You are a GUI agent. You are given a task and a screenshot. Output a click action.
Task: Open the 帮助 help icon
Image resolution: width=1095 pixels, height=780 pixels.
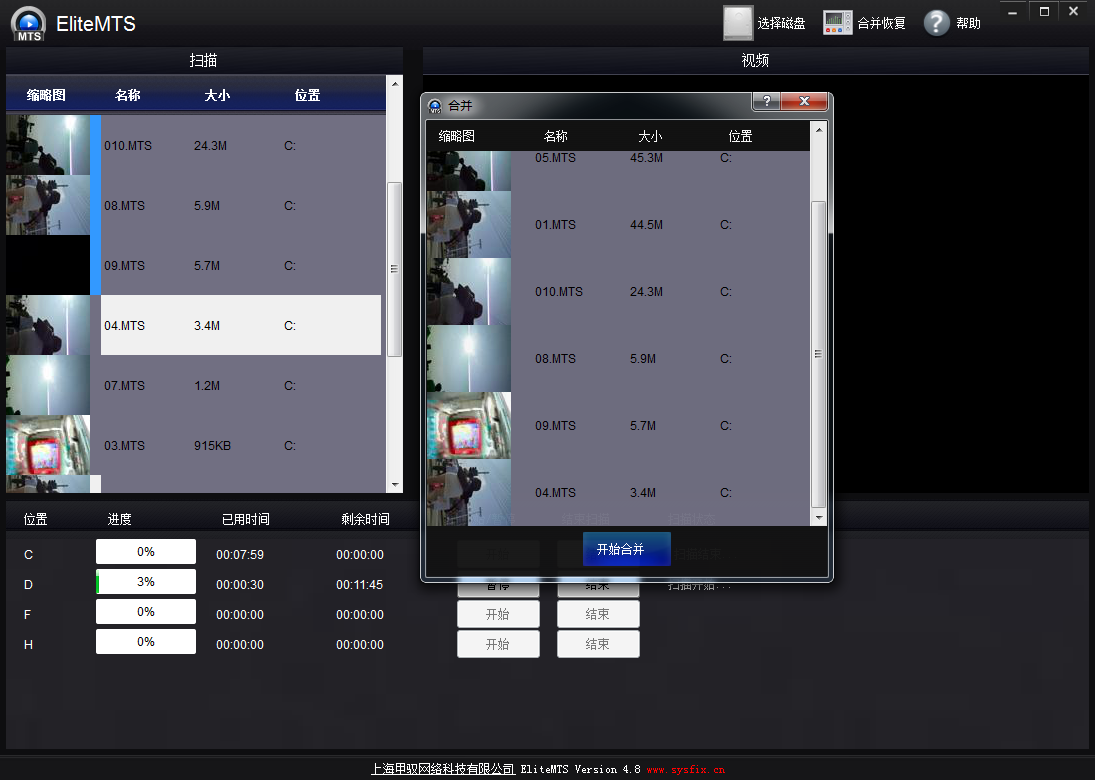(x=936, y=23)
